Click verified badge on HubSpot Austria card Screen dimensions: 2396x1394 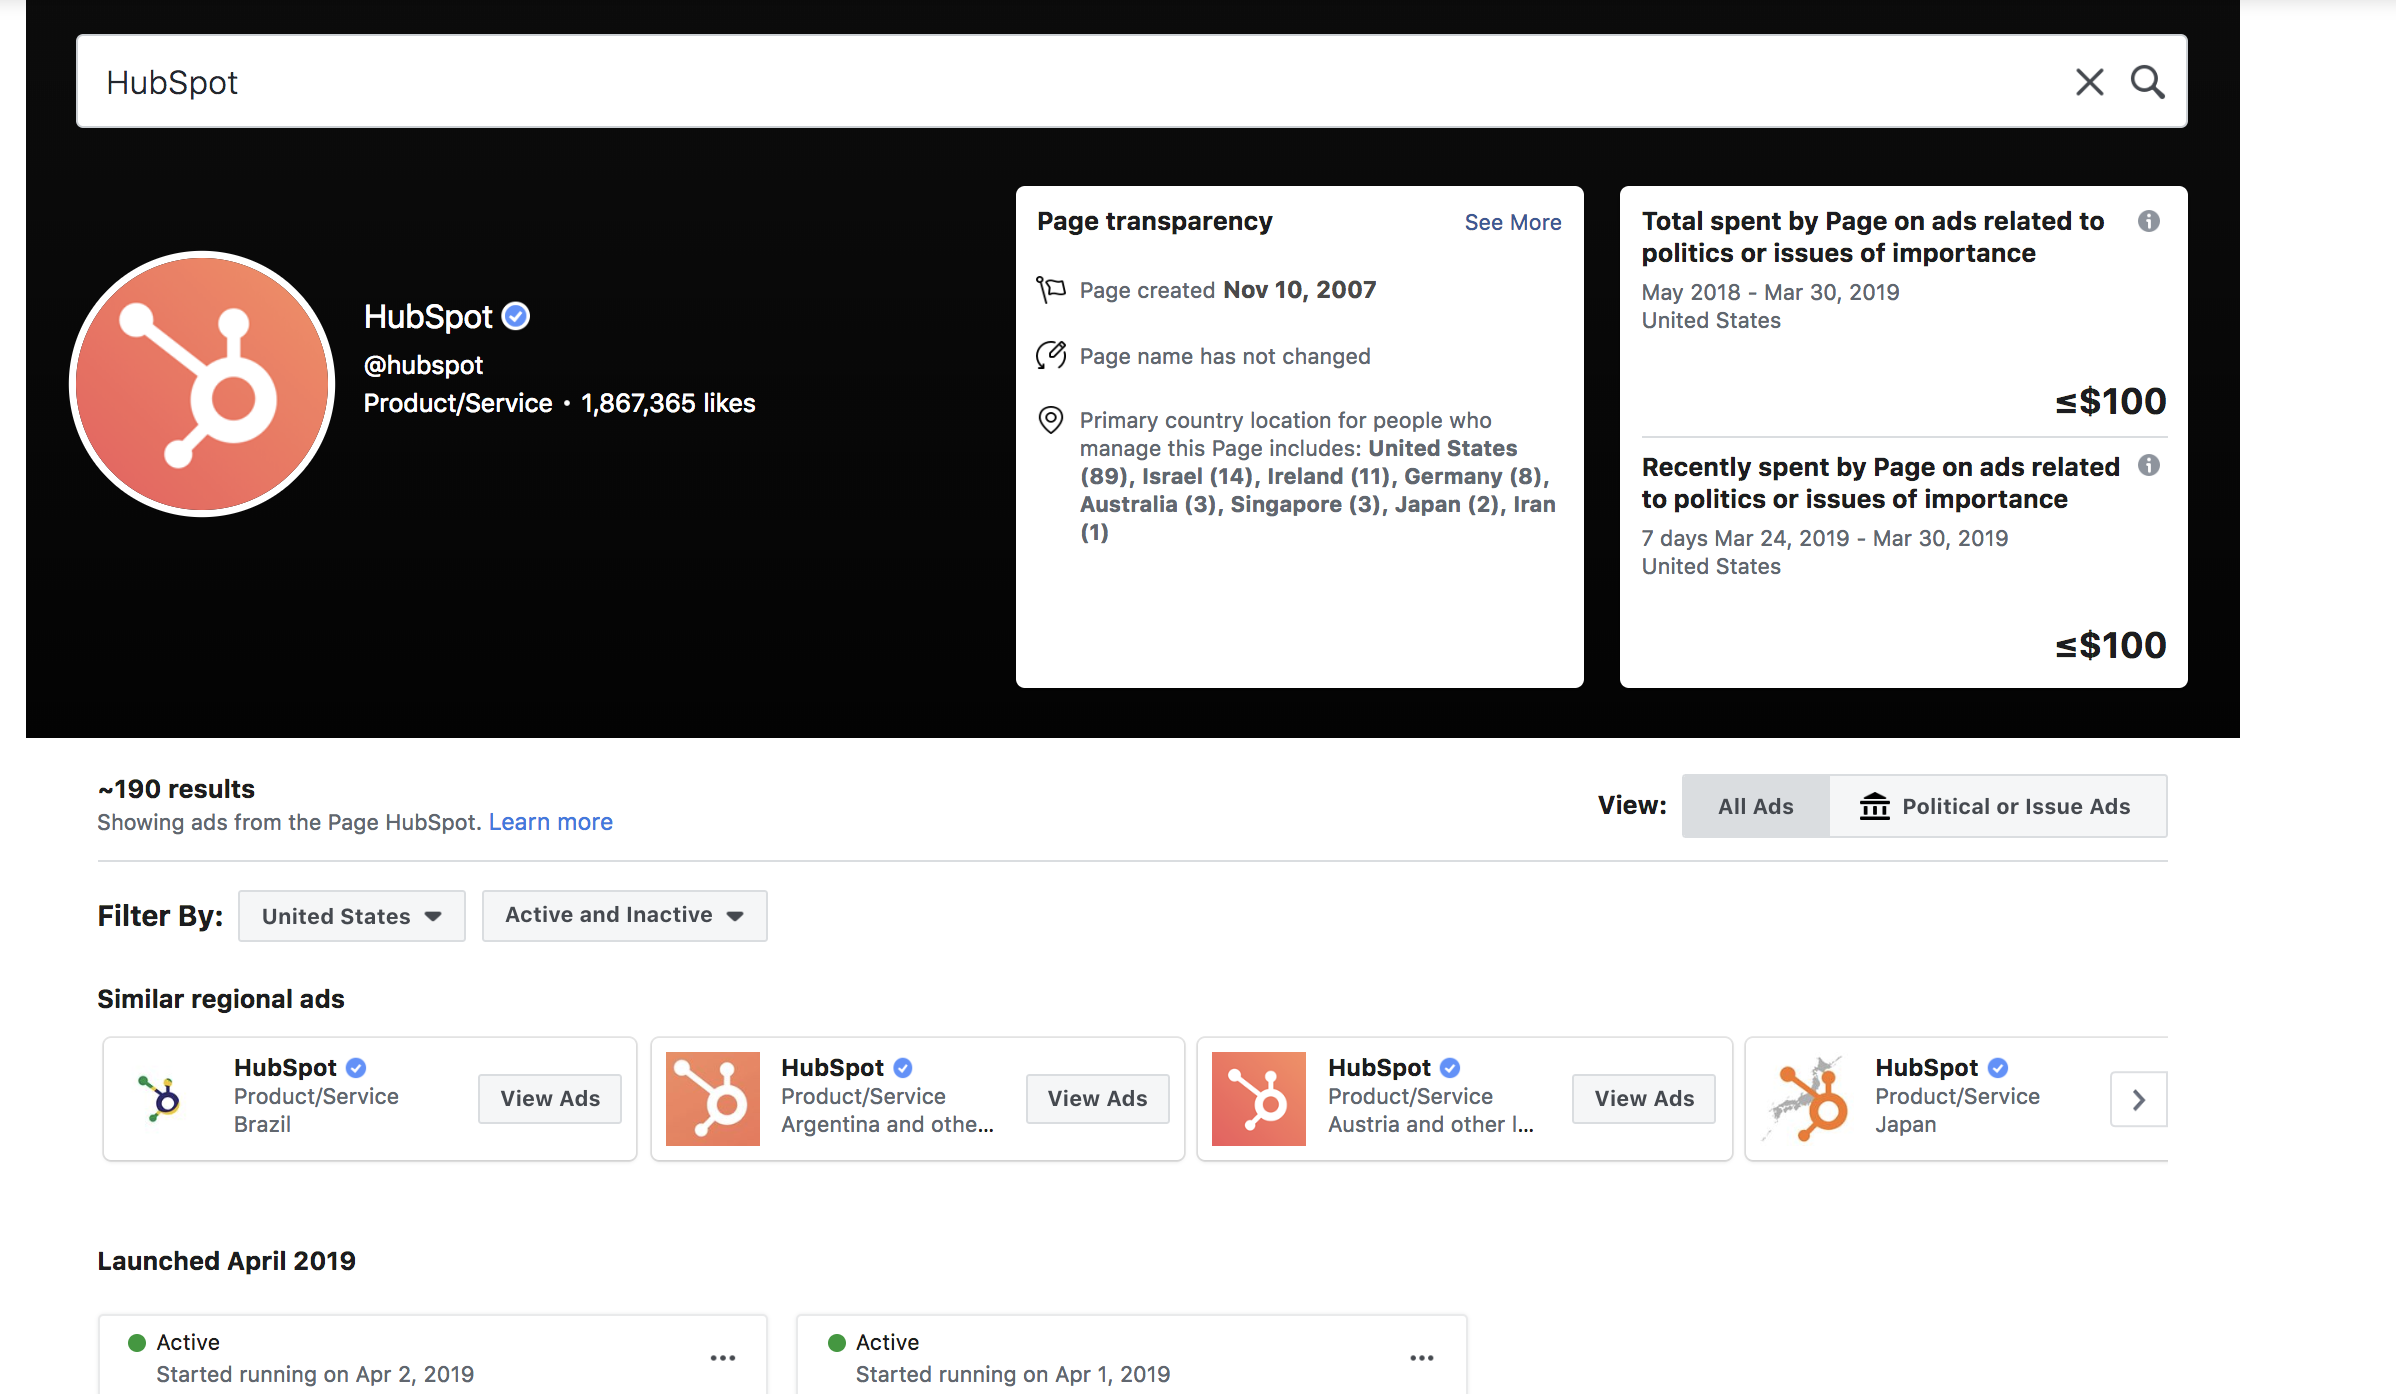[1449, 1068]
